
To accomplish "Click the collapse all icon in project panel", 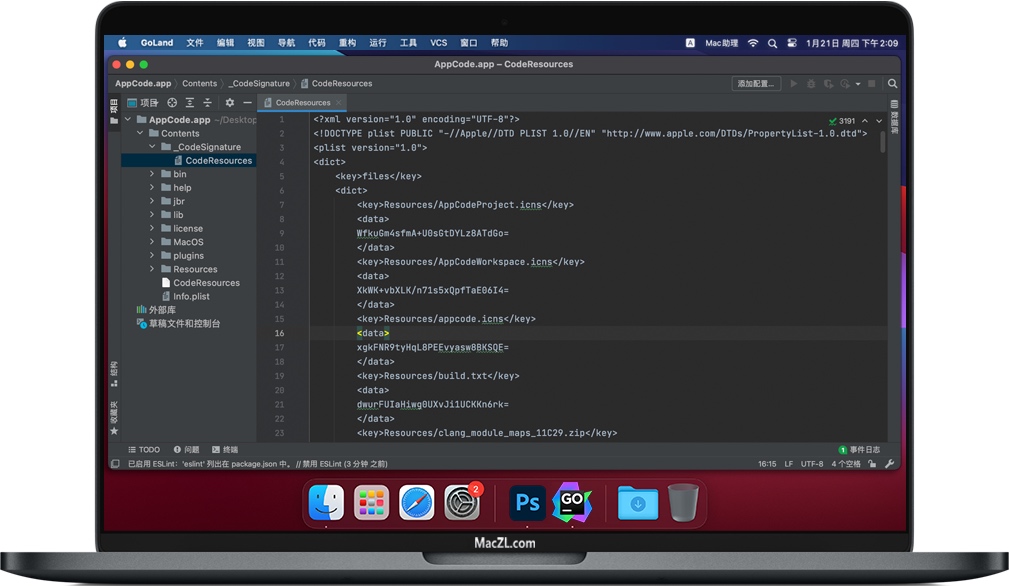I will [x=208, y=102].
